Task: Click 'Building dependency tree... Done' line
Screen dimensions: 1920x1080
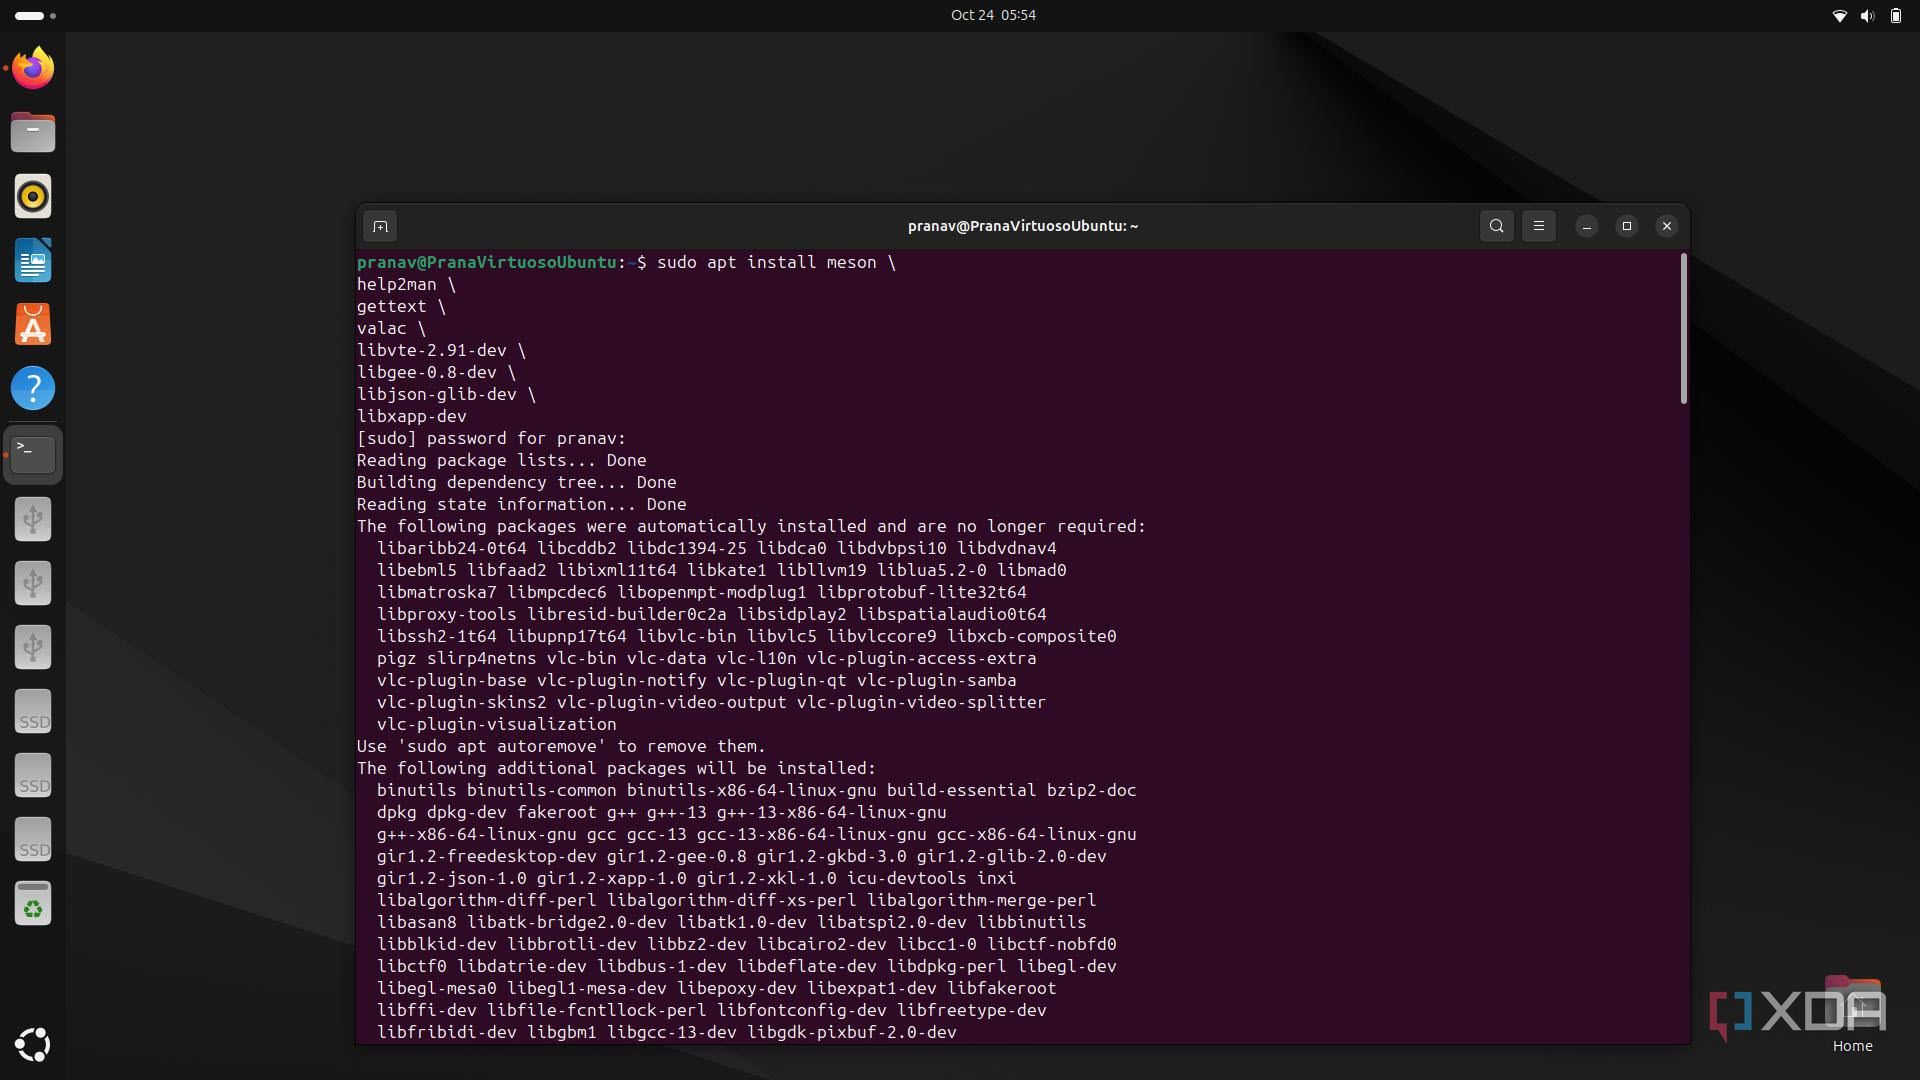Action: [516, 482]
